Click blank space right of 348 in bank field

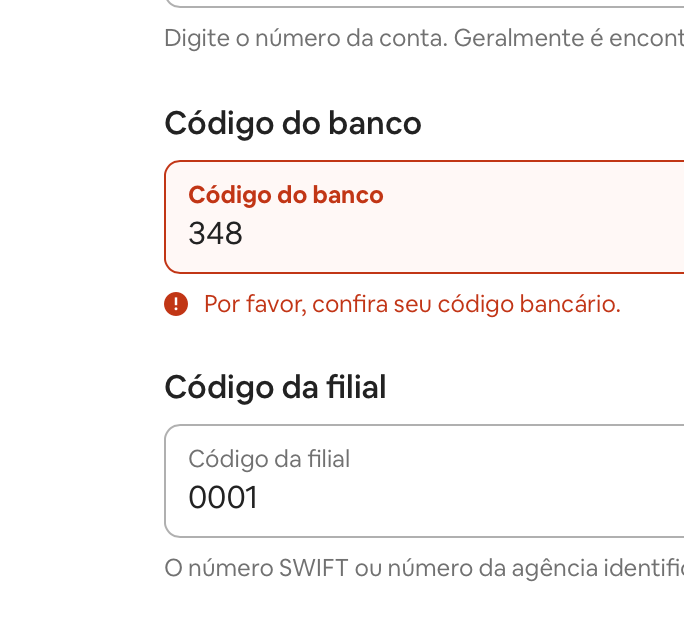[480, 234]
